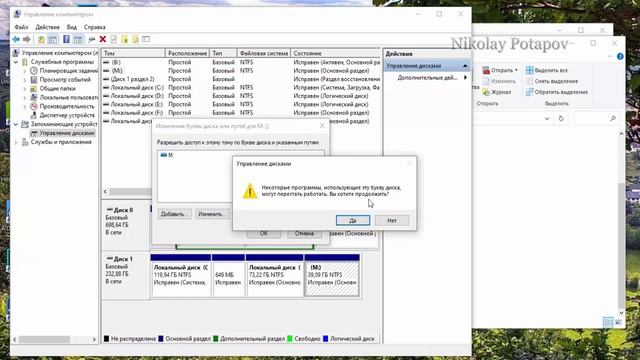Select the 73,22 ГБ NTFS partition block
This screenshot has height=360, width=640.
(x=275, y=275)
